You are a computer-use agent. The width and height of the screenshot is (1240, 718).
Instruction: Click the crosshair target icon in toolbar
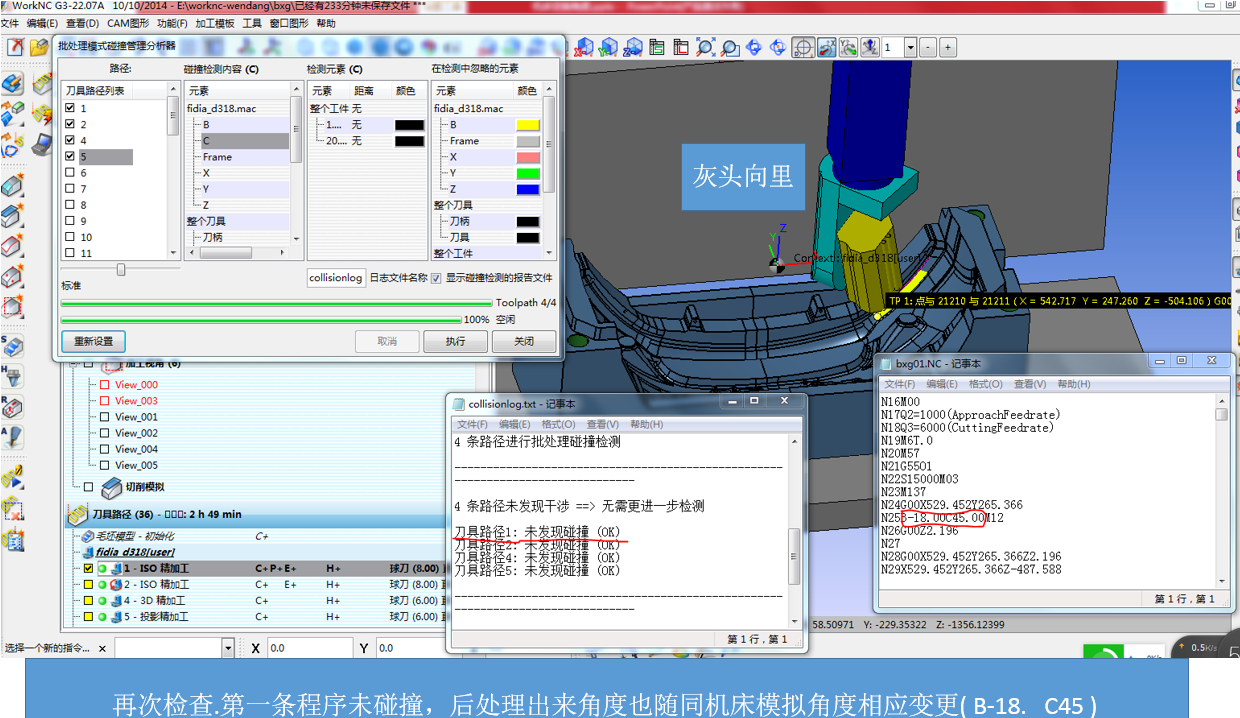pos(803,47)
